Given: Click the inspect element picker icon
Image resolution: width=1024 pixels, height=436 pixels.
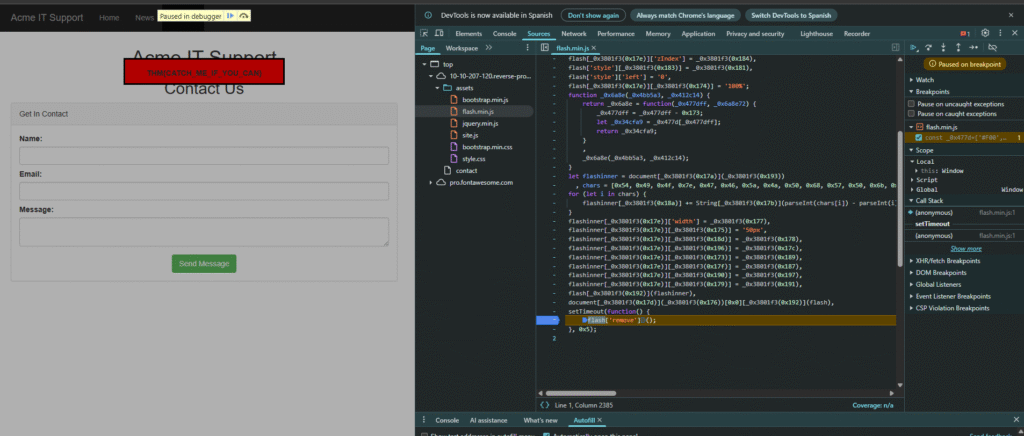Looking at the screenshot, I should tap(424, 33).
